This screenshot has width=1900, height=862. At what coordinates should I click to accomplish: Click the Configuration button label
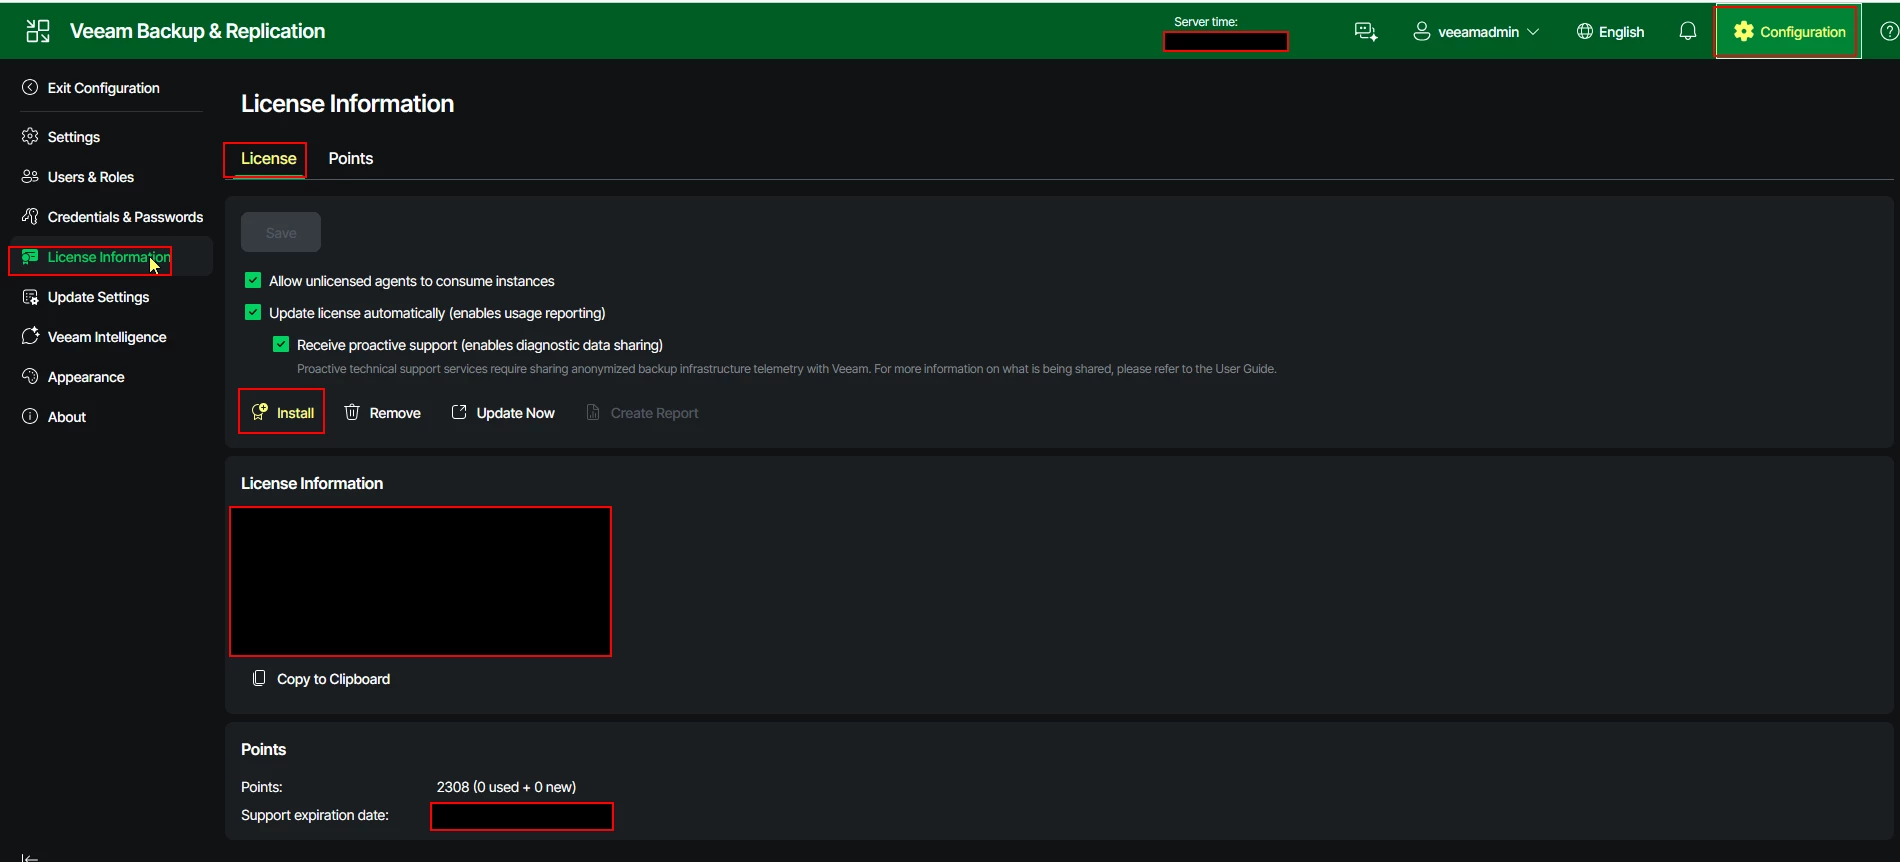(1803, 32)
